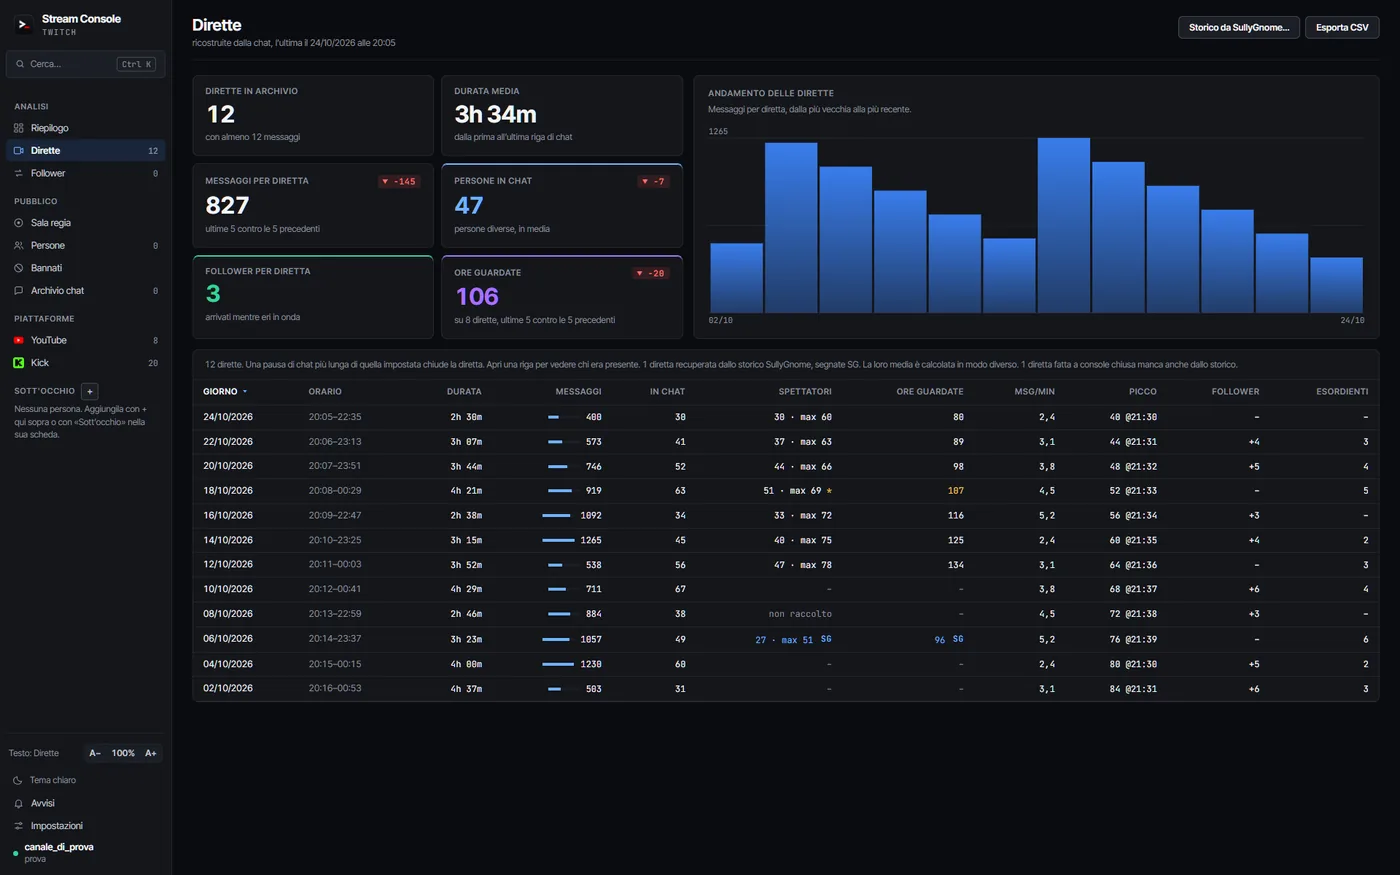
Task: Click the search magnifier icon
Action: [20, 64]
